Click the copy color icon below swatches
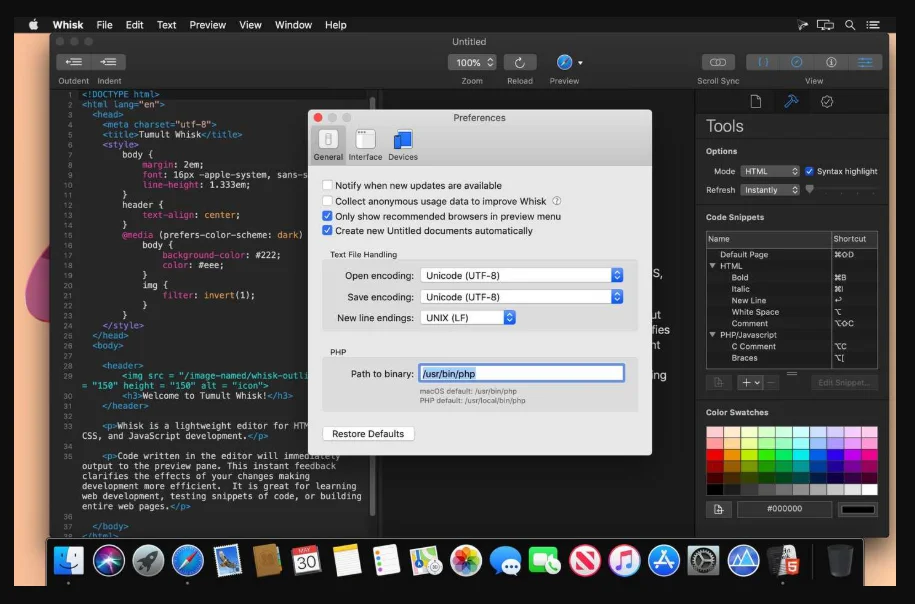This screenshot has width=915, height=604. (719, 509)
